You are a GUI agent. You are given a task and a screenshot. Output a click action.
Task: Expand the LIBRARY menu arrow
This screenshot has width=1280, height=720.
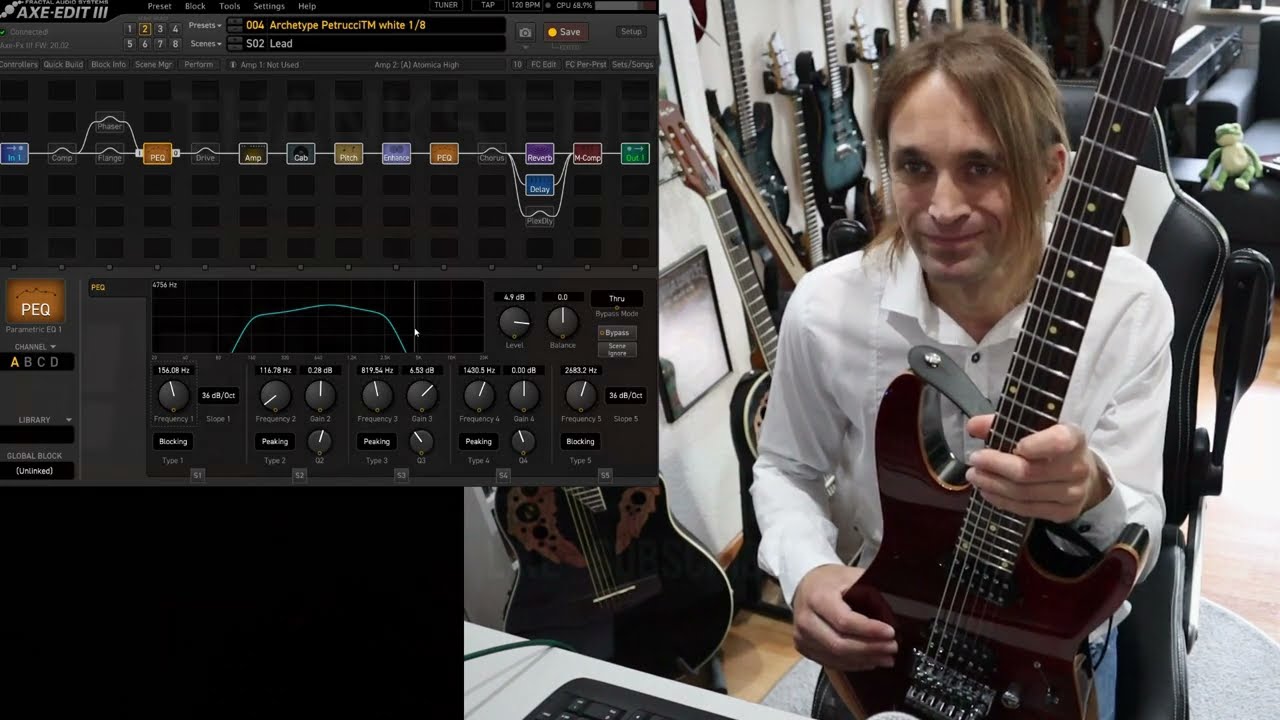[68, 420]
